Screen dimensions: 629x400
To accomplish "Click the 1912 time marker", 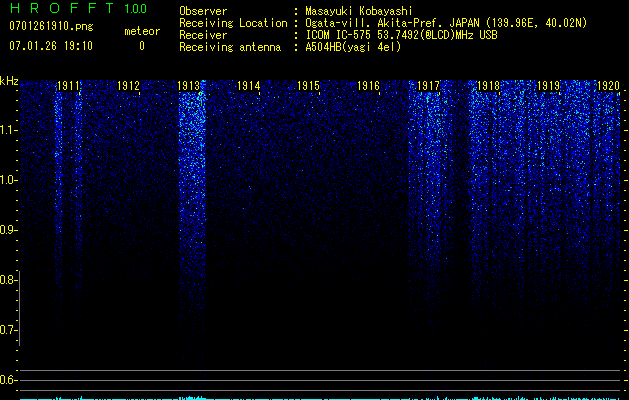I will click(x=128, y=86).
